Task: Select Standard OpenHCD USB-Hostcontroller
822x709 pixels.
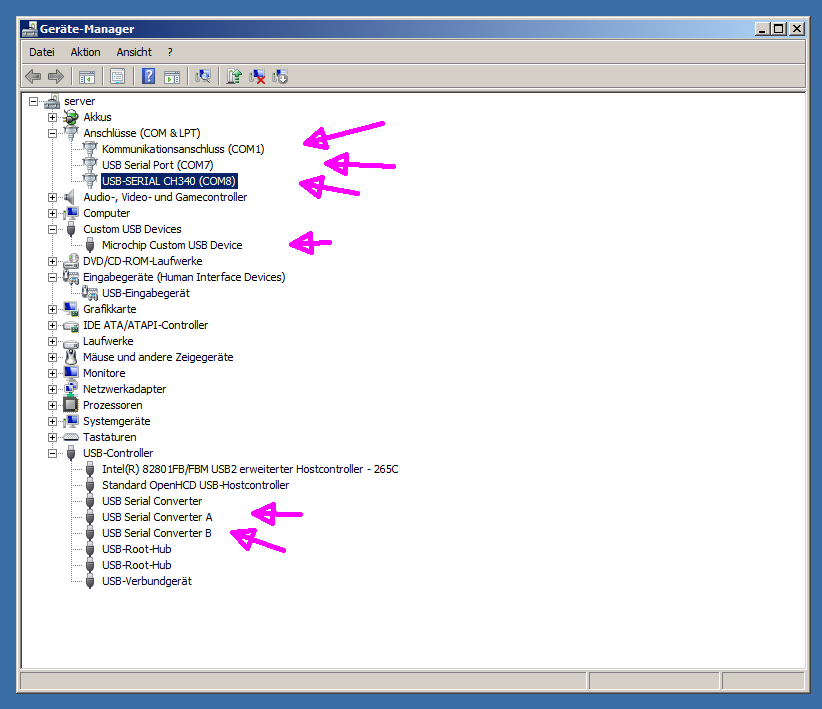Action: point(196,485)
